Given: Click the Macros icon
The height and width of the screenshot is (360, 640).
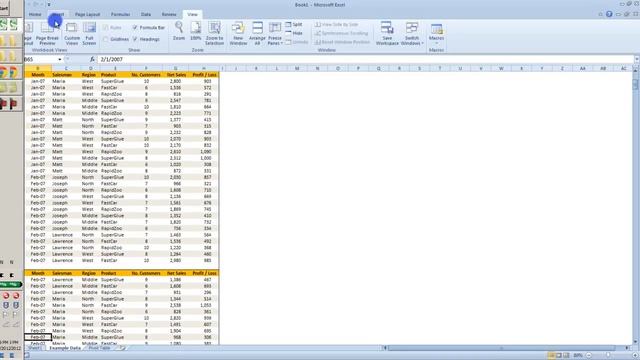Looking at the screenshot, I should [x=436, y=29].
